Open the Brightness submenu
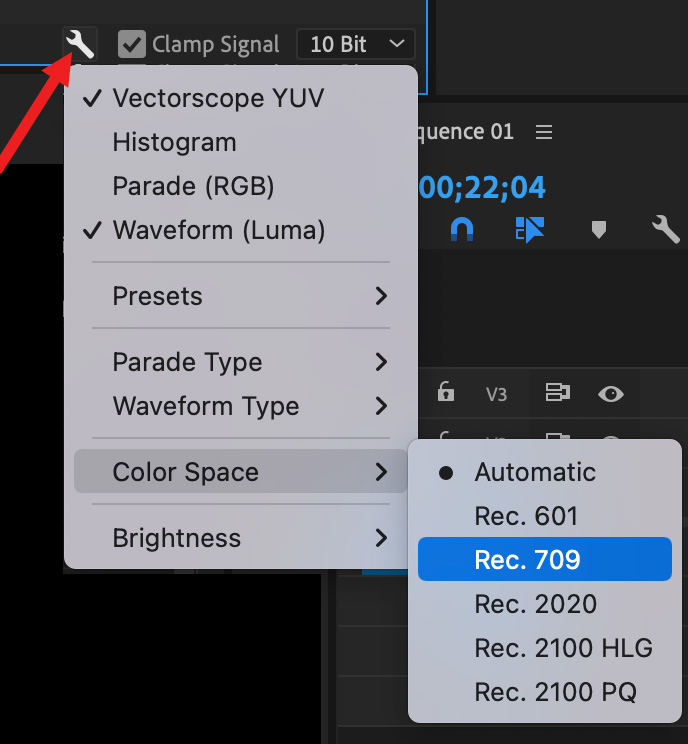The width and height of the screenshot is (688, 744). click(x=240, y=538)
